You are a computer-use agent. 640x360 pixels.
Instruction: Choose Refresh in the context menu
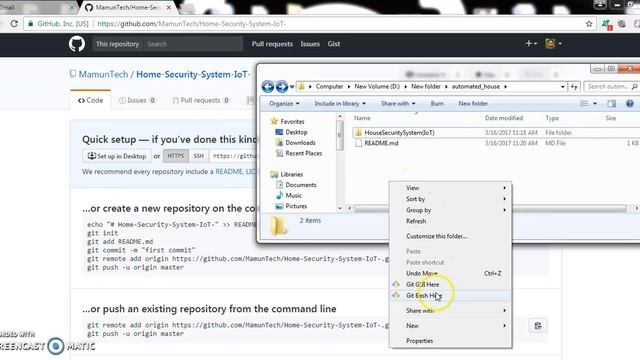tap(450, 221)
